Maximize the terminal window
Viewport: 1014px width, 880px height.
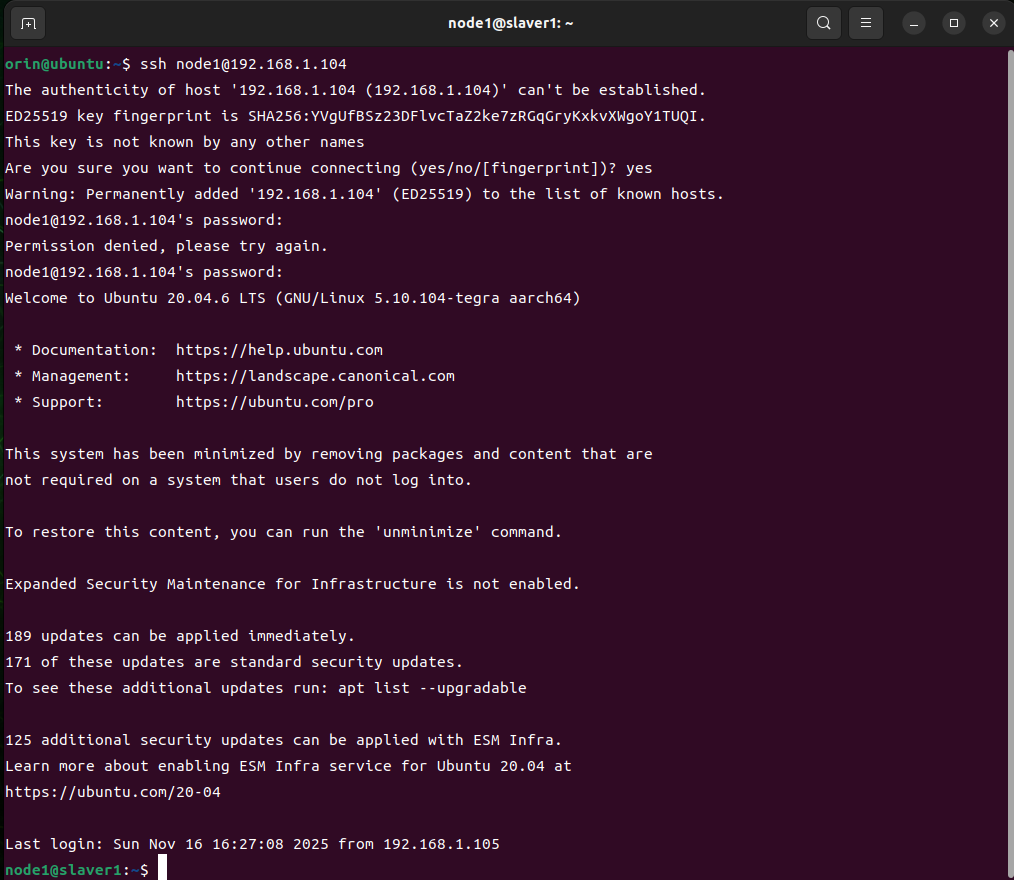click(x=954, y=23)
